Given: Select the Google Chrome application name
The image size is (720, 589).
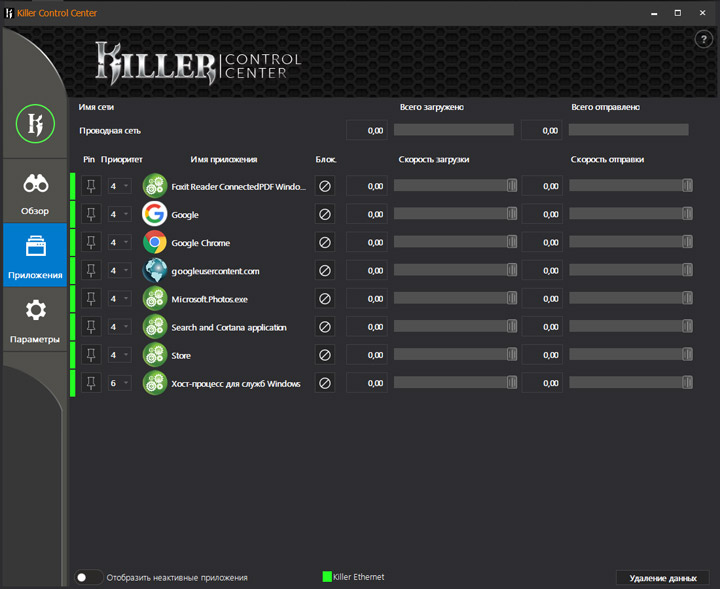Looking at the screenshot, I should click(x=201, y=243).
